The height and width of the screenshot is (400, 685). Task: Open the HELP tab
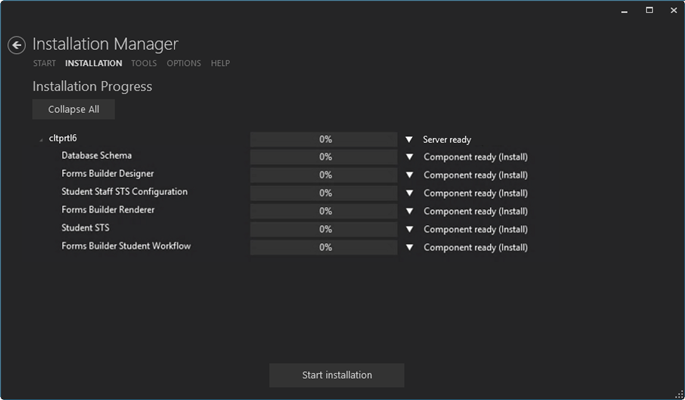220,63
